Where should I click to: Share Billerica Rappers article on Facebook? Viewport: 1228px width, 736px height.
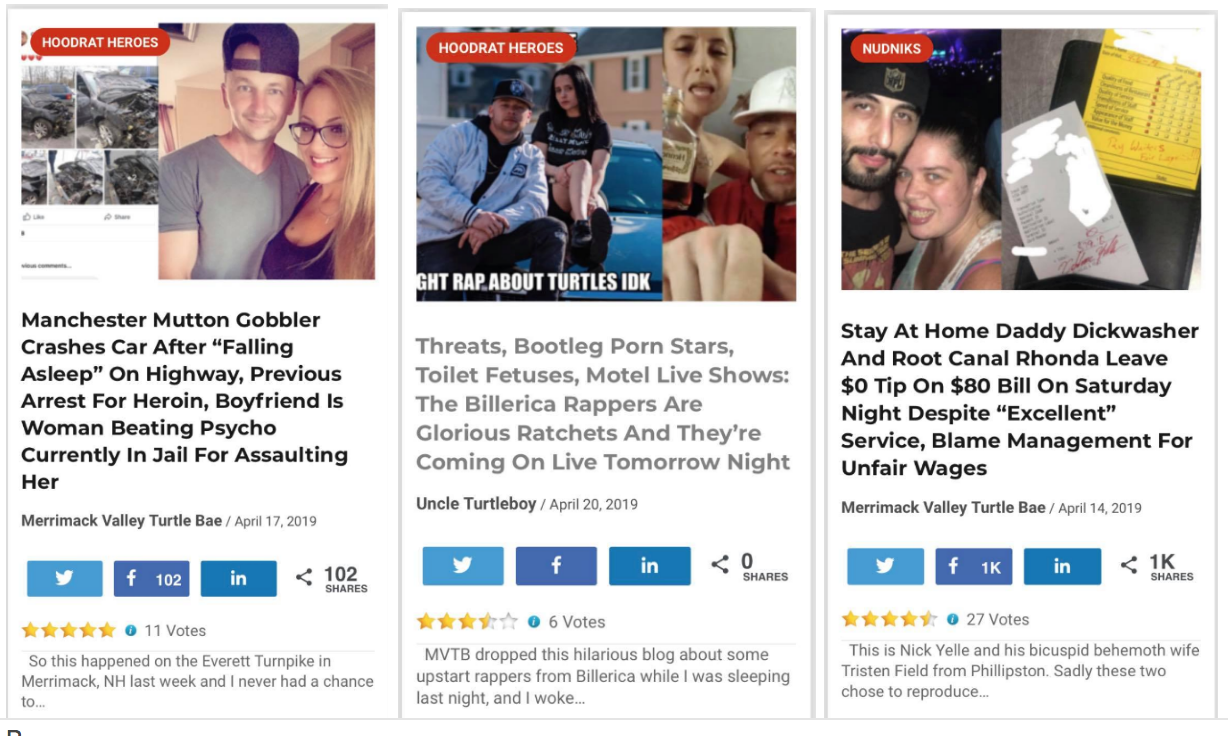coord(556,565)
